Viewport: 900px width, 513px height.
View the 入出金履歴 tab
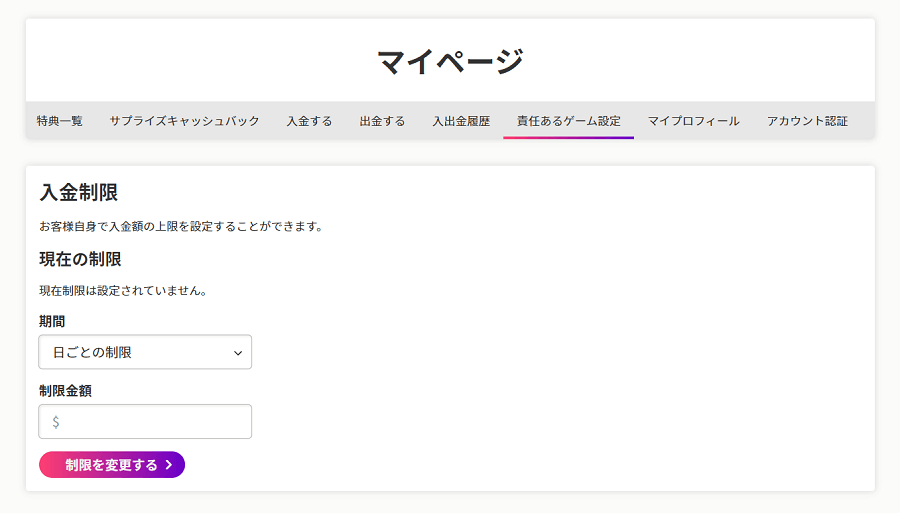pos(461,121)
